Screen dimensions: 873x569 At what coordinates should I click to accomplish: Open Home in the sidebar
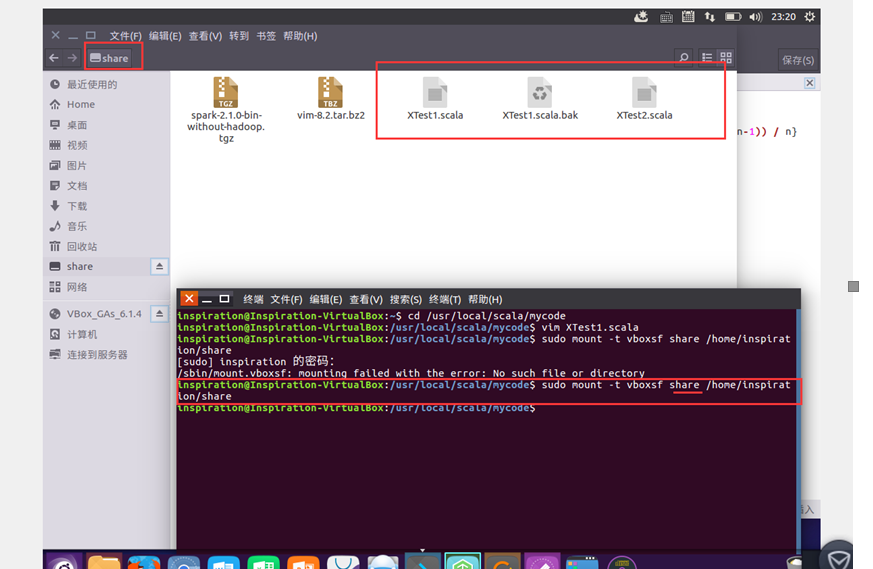(x=106, y=105)
